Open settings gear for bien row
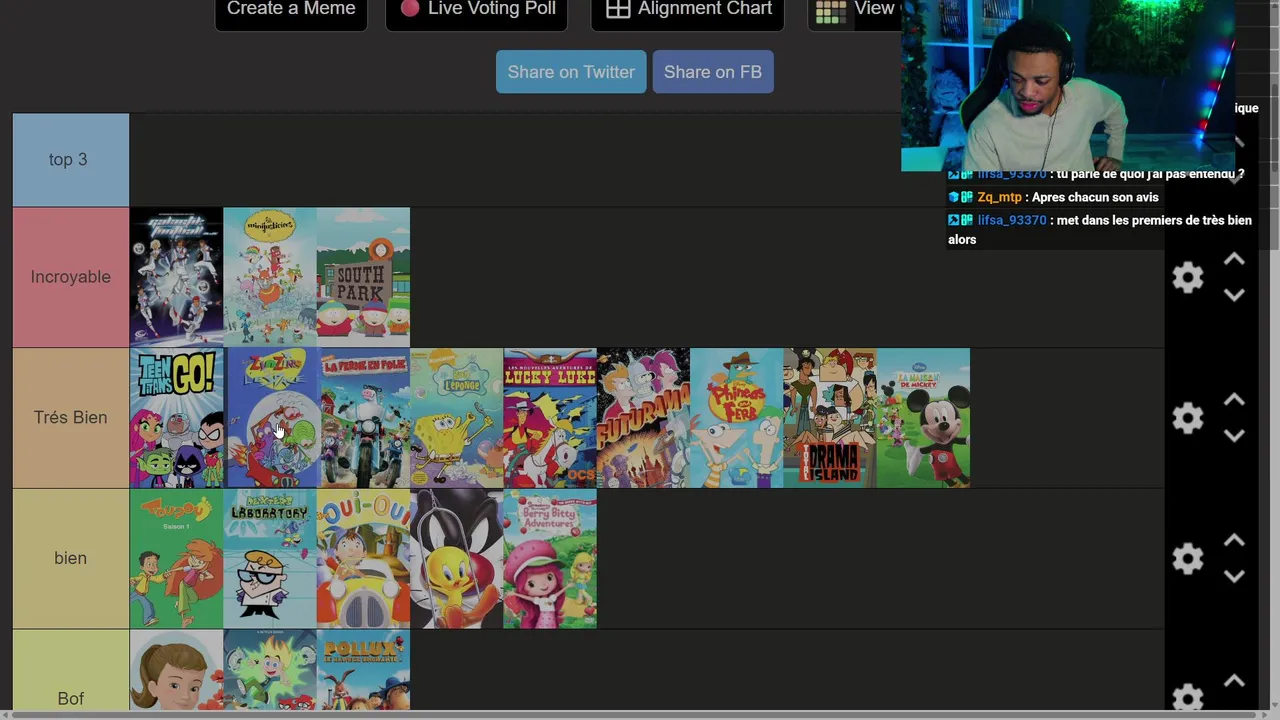1280x720 pixels. [1187, 558]
